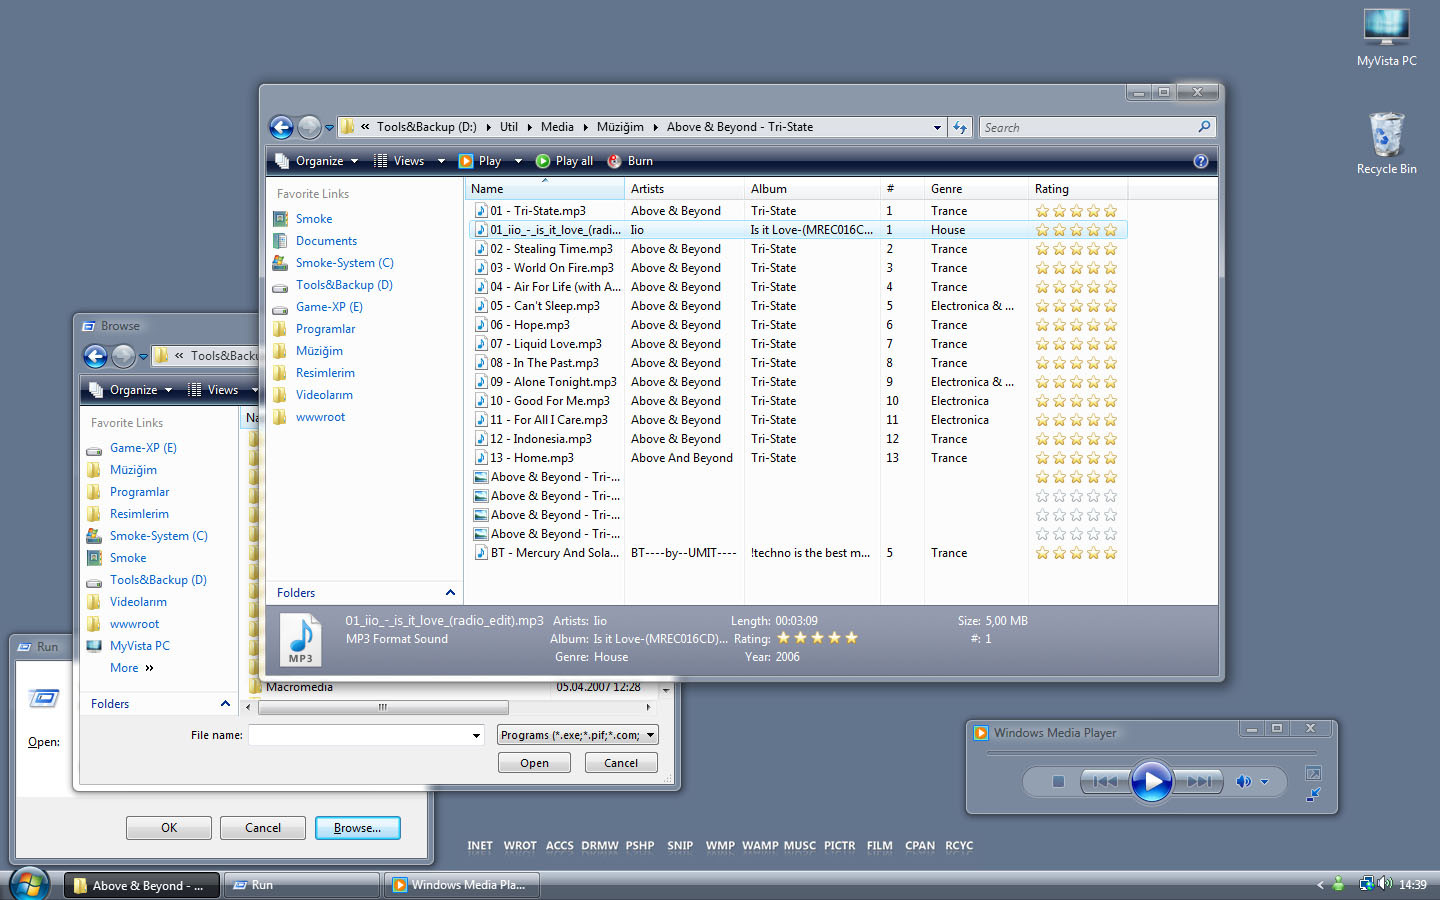Open the Organize menu in the music explorer
The image size is (1440, 900).
(x=317, y=161)
